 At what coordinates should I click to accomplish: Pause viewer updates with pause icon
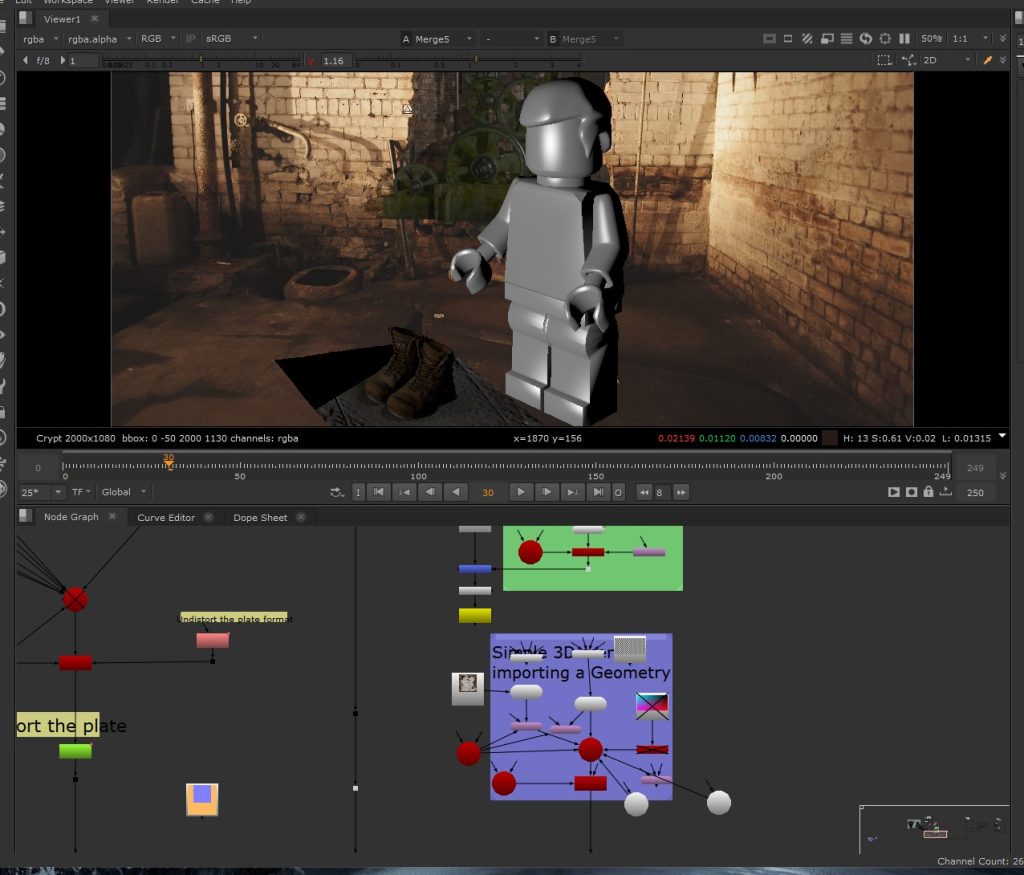[904, 39]
